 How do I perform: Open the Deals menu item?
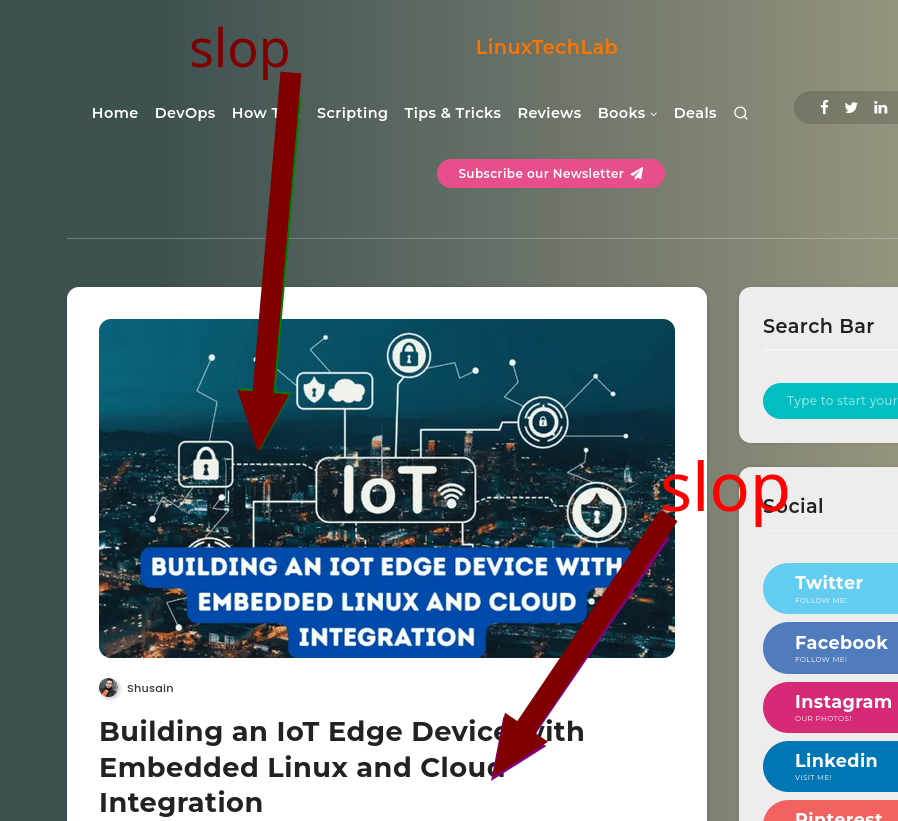tap(695, 113)
